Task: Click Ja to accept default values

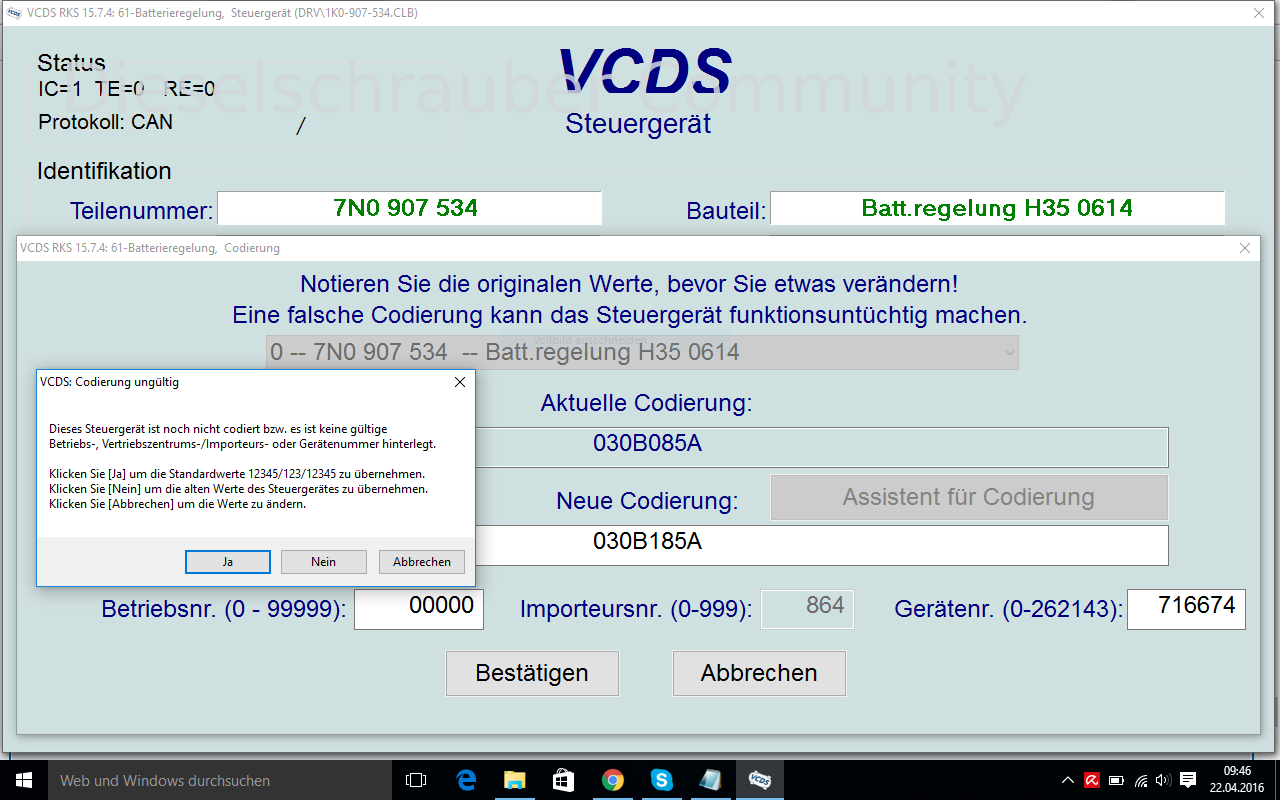Action: tap(228, 562)
